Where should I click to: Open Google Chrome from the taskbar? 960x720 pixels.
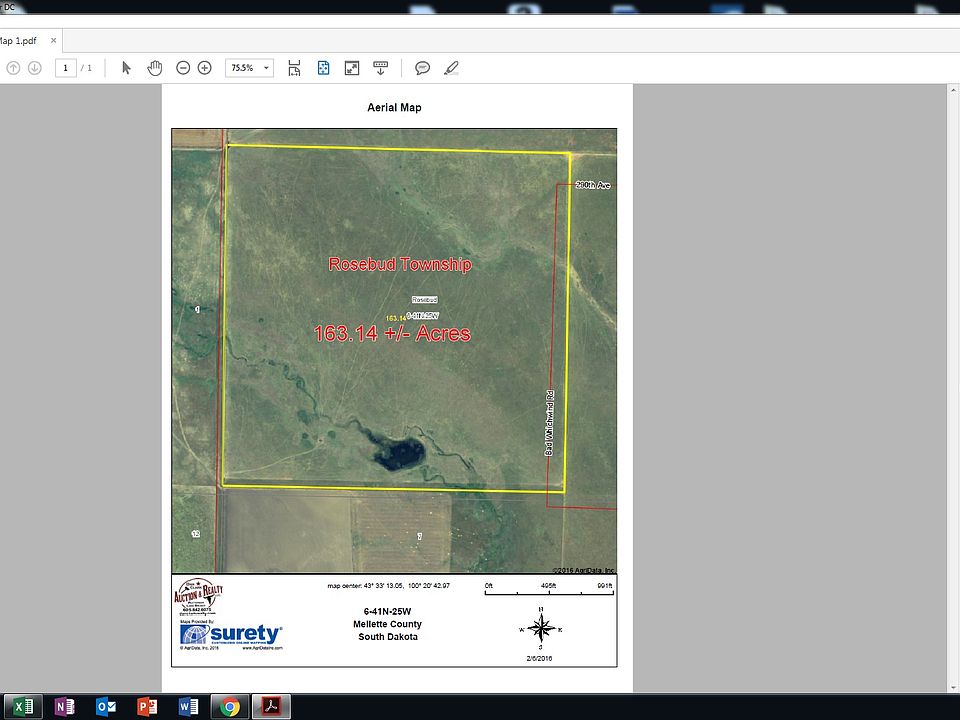tap(230, 707)
